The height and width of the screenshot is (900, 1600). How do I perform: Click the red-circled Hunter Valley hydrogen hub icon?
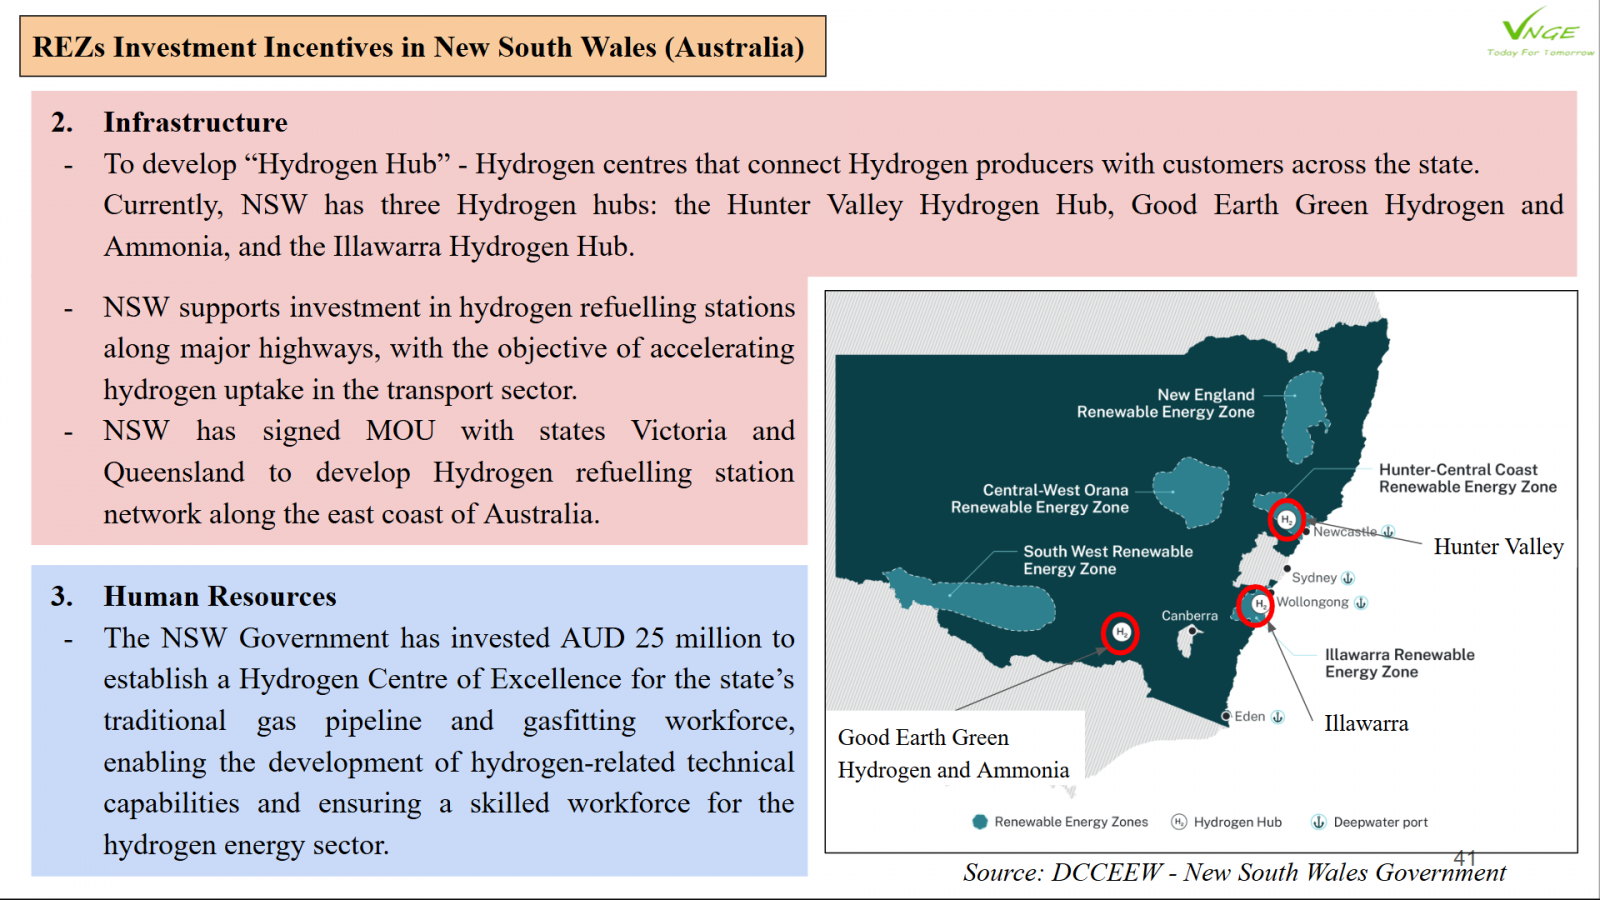click(x=1286, y=519)
